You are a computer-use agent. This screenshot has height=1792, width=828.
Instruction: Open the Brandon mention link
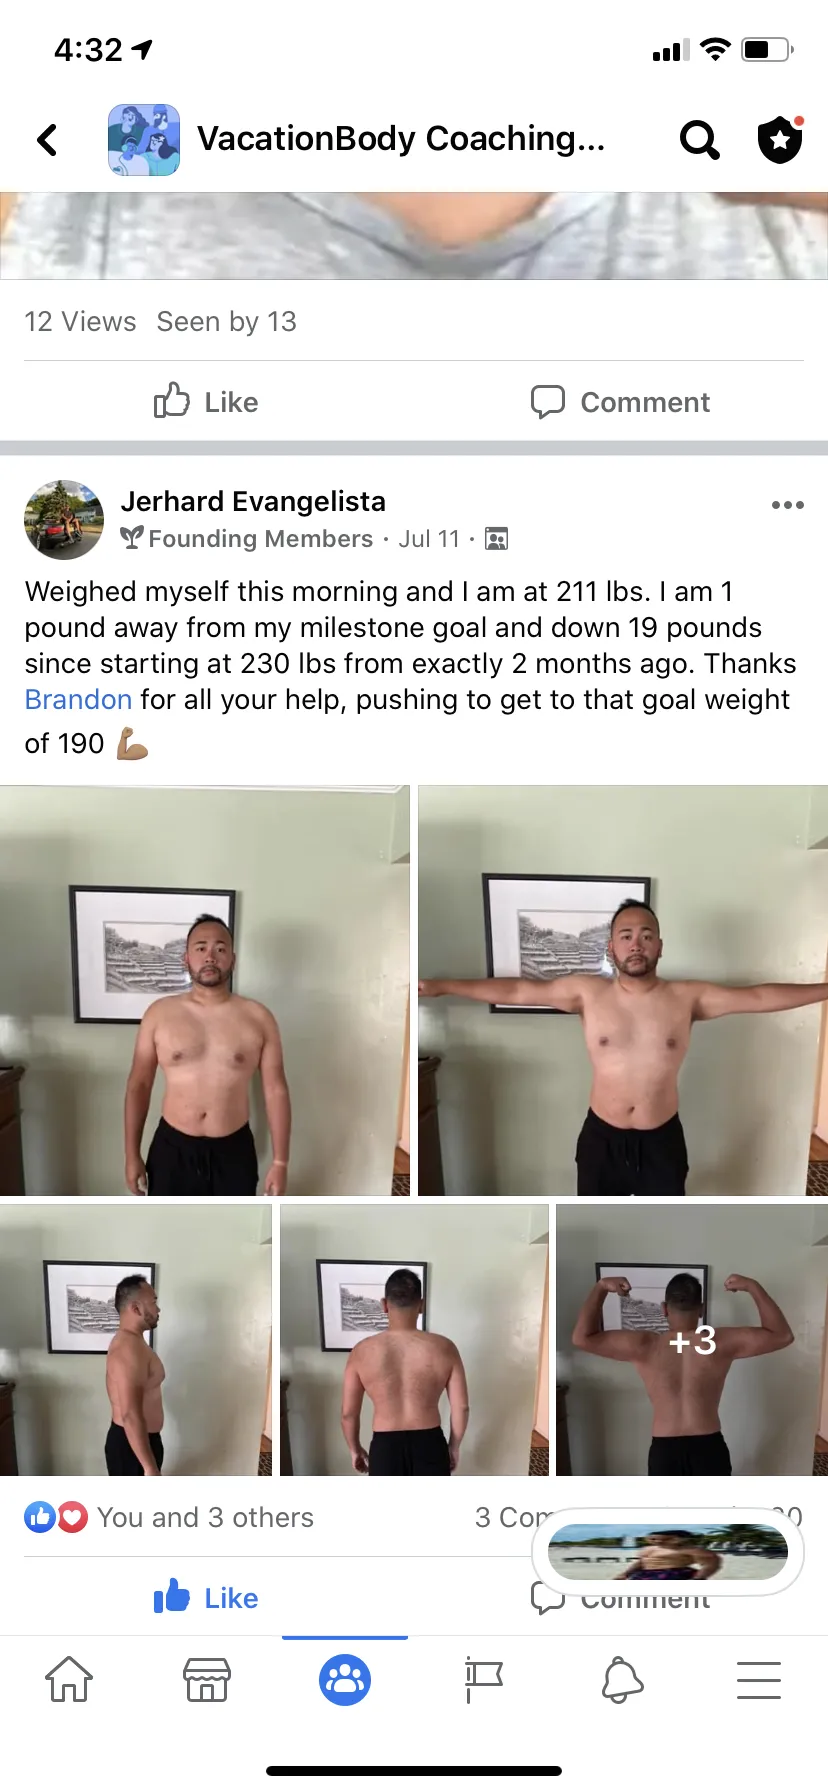pos(78,699)
